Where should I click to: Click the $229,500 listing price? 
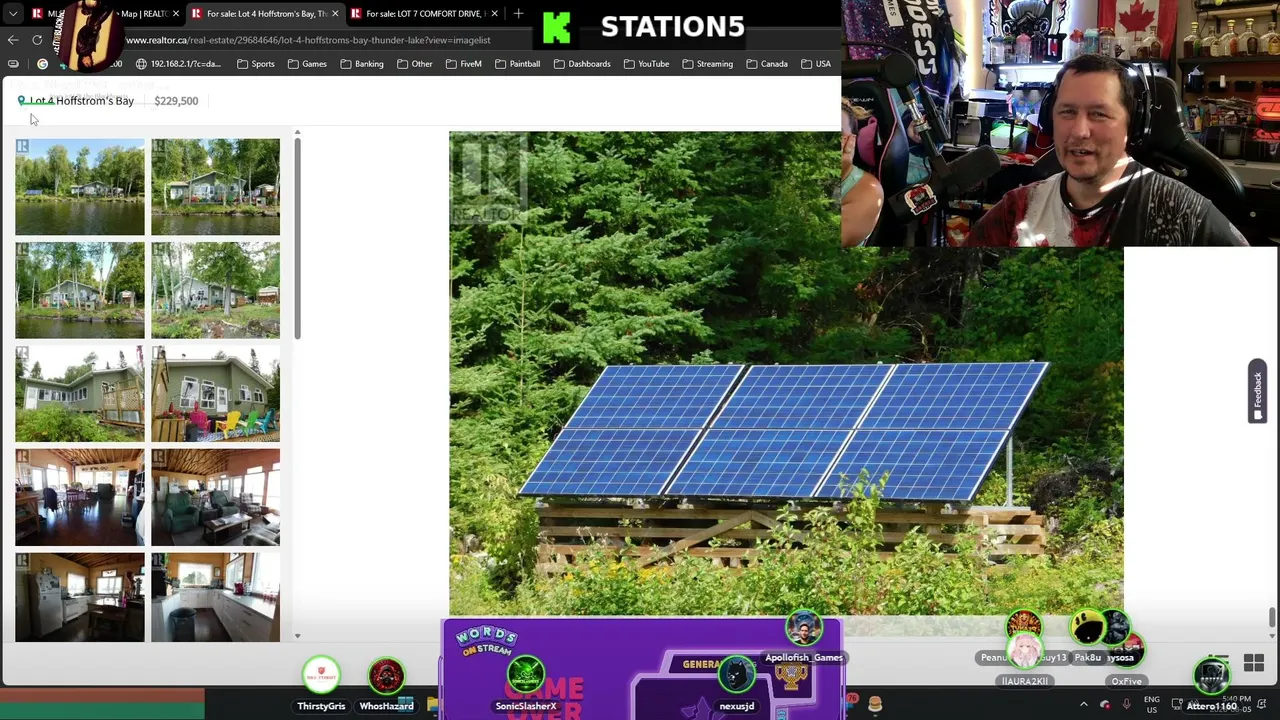(x=176, y=101)
